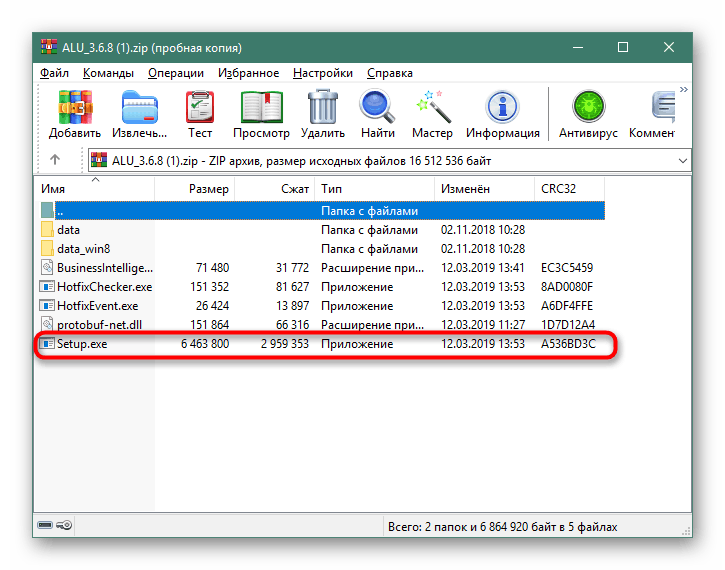Viewport: 725px width, 570px height.
Task: Go up one folder level arrow
Action: (55, 160)
